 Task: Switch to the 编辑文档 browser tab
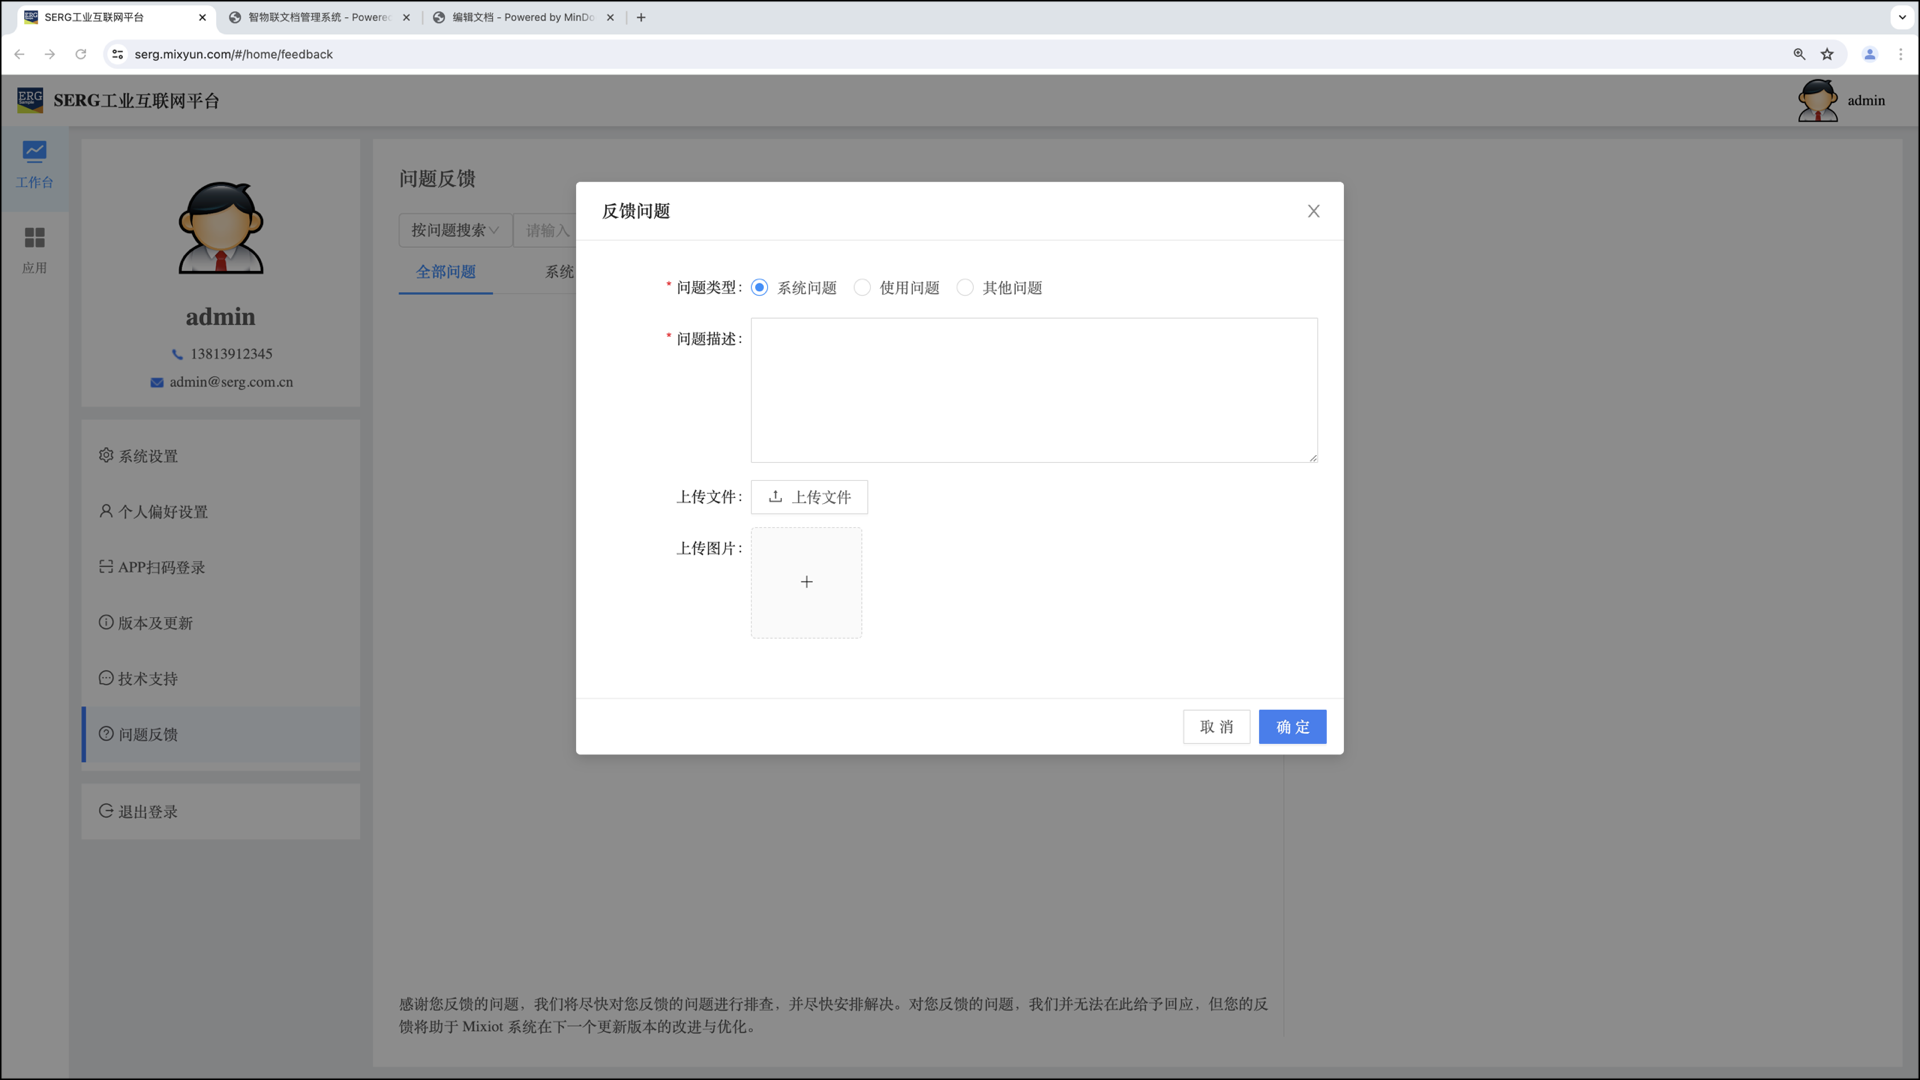point(522,17)
